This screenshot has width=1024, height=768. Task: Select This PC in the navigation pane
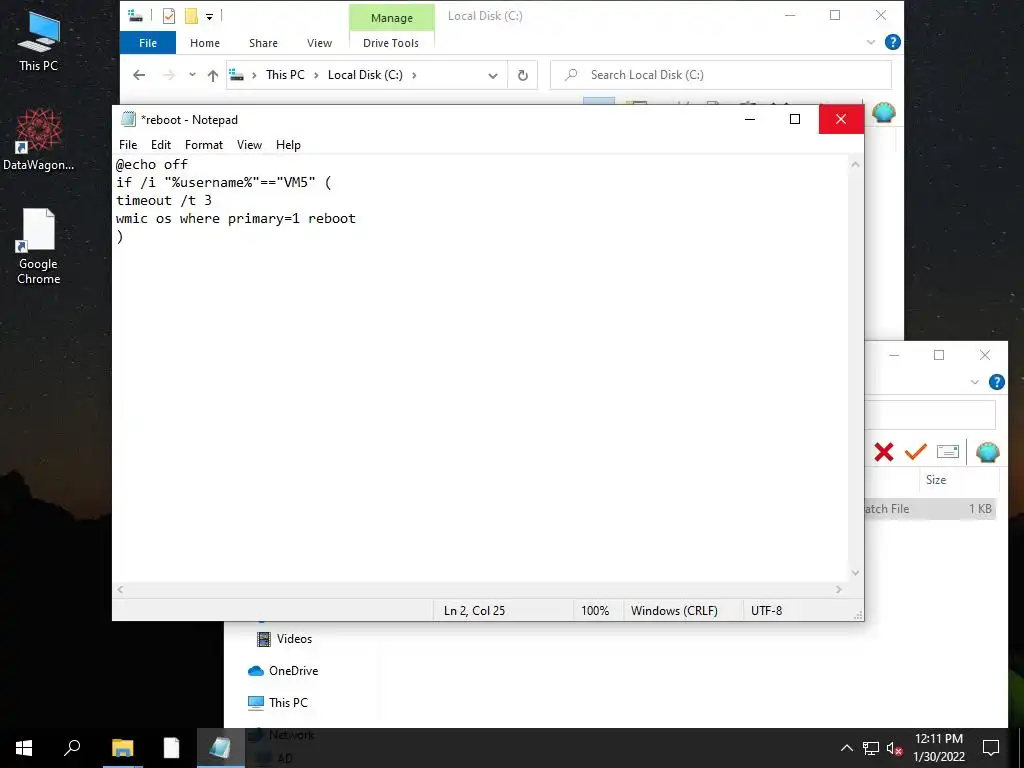(278, 703)
